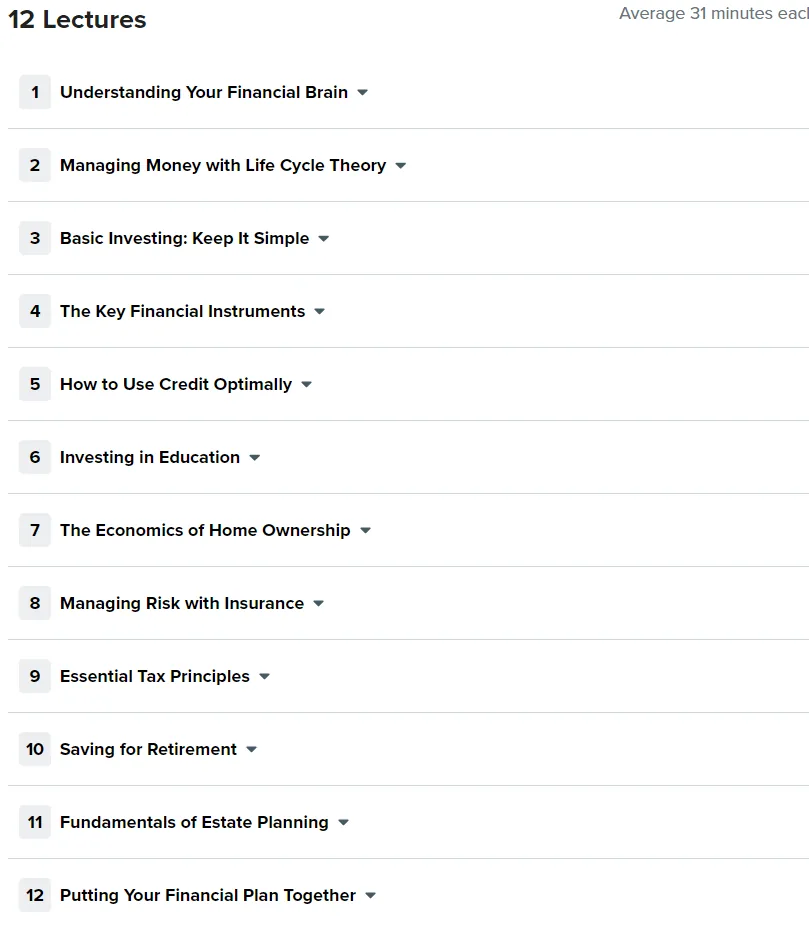Expand the Understanding Your Financial Brain arrow
This screenshot has height=929, width=809.
(x=363, y=92)
